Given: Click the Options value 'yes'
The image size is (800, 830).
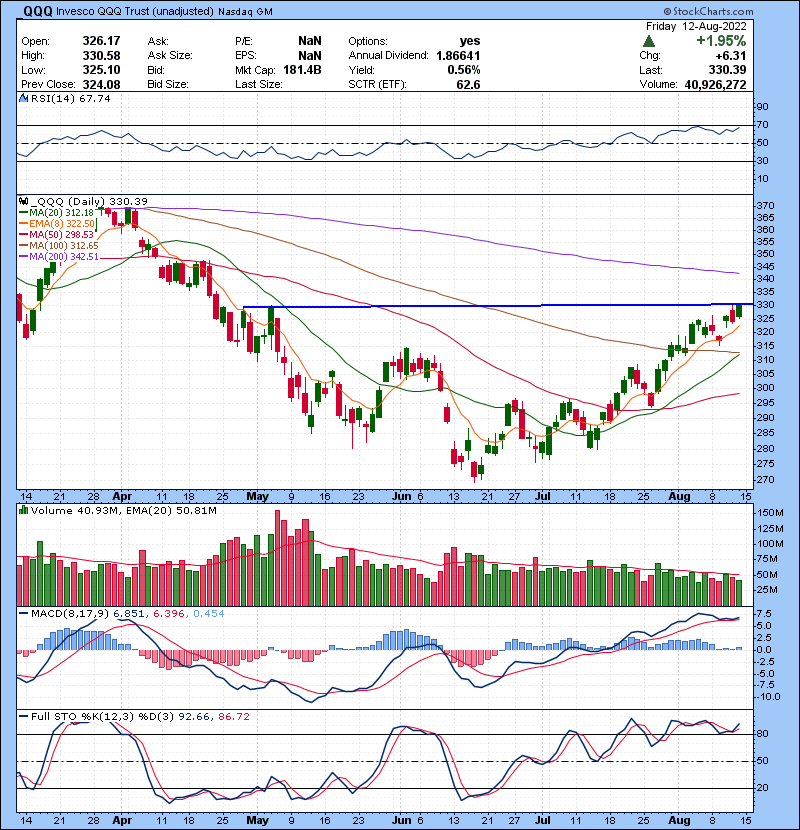Looking at the screenshot, I should (470, 41).
